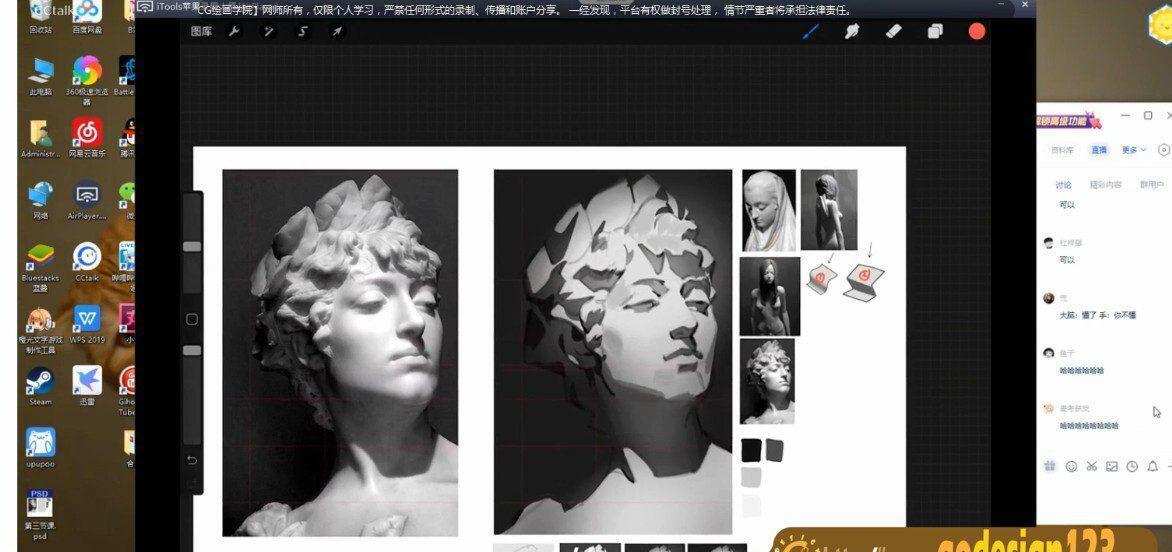Launch the AirPlayer desktop shortcut
Viewport: 1172px width, 552px height.
point(87,200)
